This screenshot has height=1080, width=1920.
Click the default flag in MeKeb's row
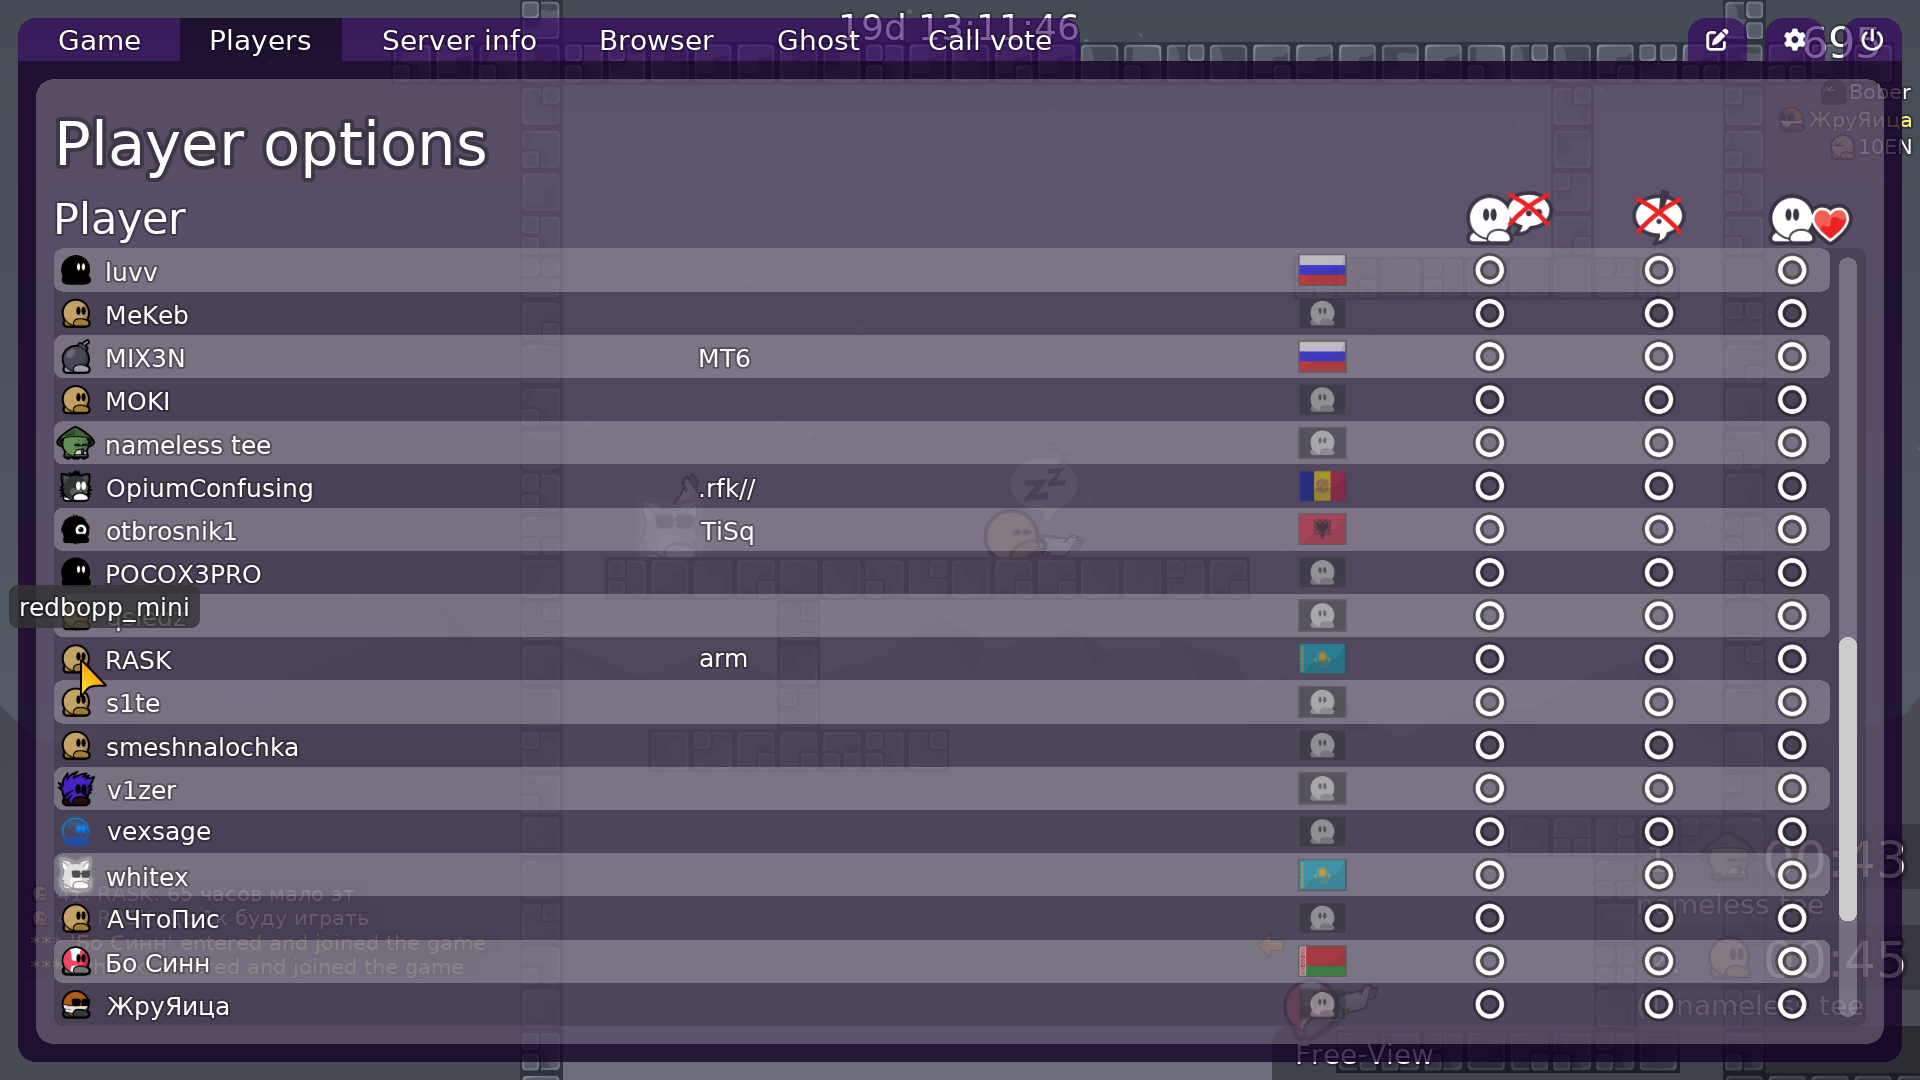(1322, 314)
